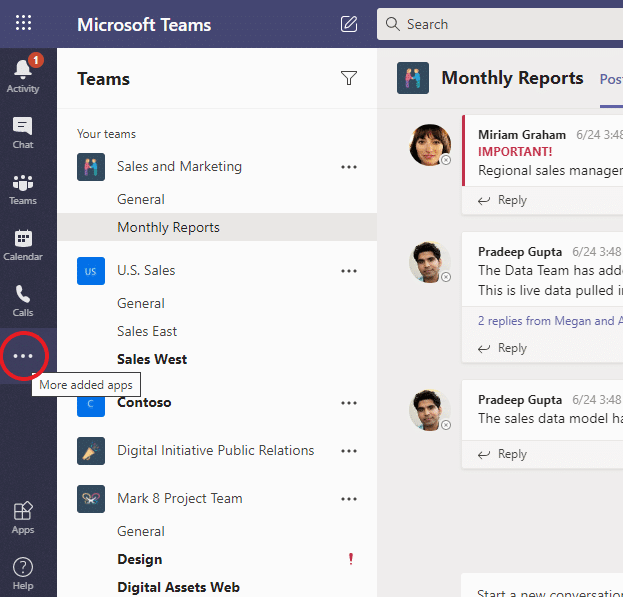This screenshot has height=597, width=623.
Task: Reply to Pradeep Gupta's sales data model post
Action: coord(502,454)
